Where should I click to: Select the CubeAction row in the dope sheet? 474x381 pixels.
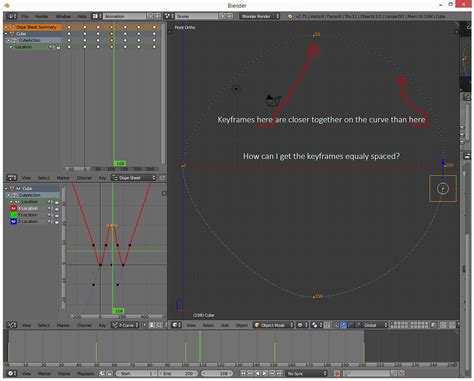point(33,40)
